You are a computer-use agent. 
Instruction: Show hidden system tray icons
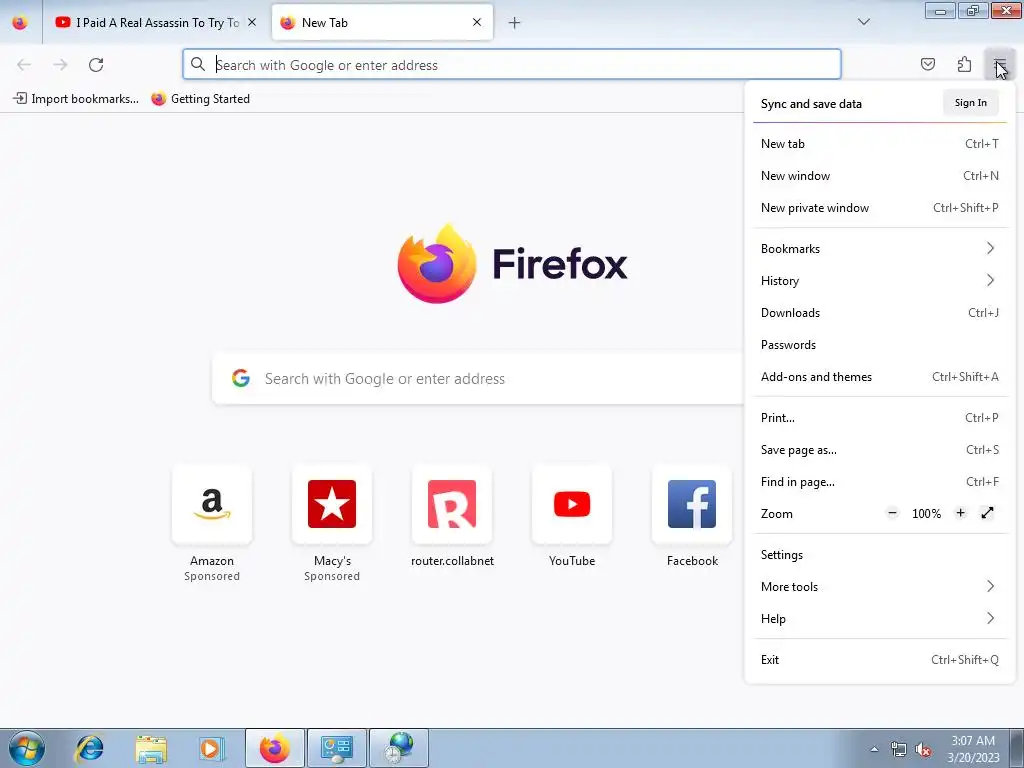coord(874,749)
